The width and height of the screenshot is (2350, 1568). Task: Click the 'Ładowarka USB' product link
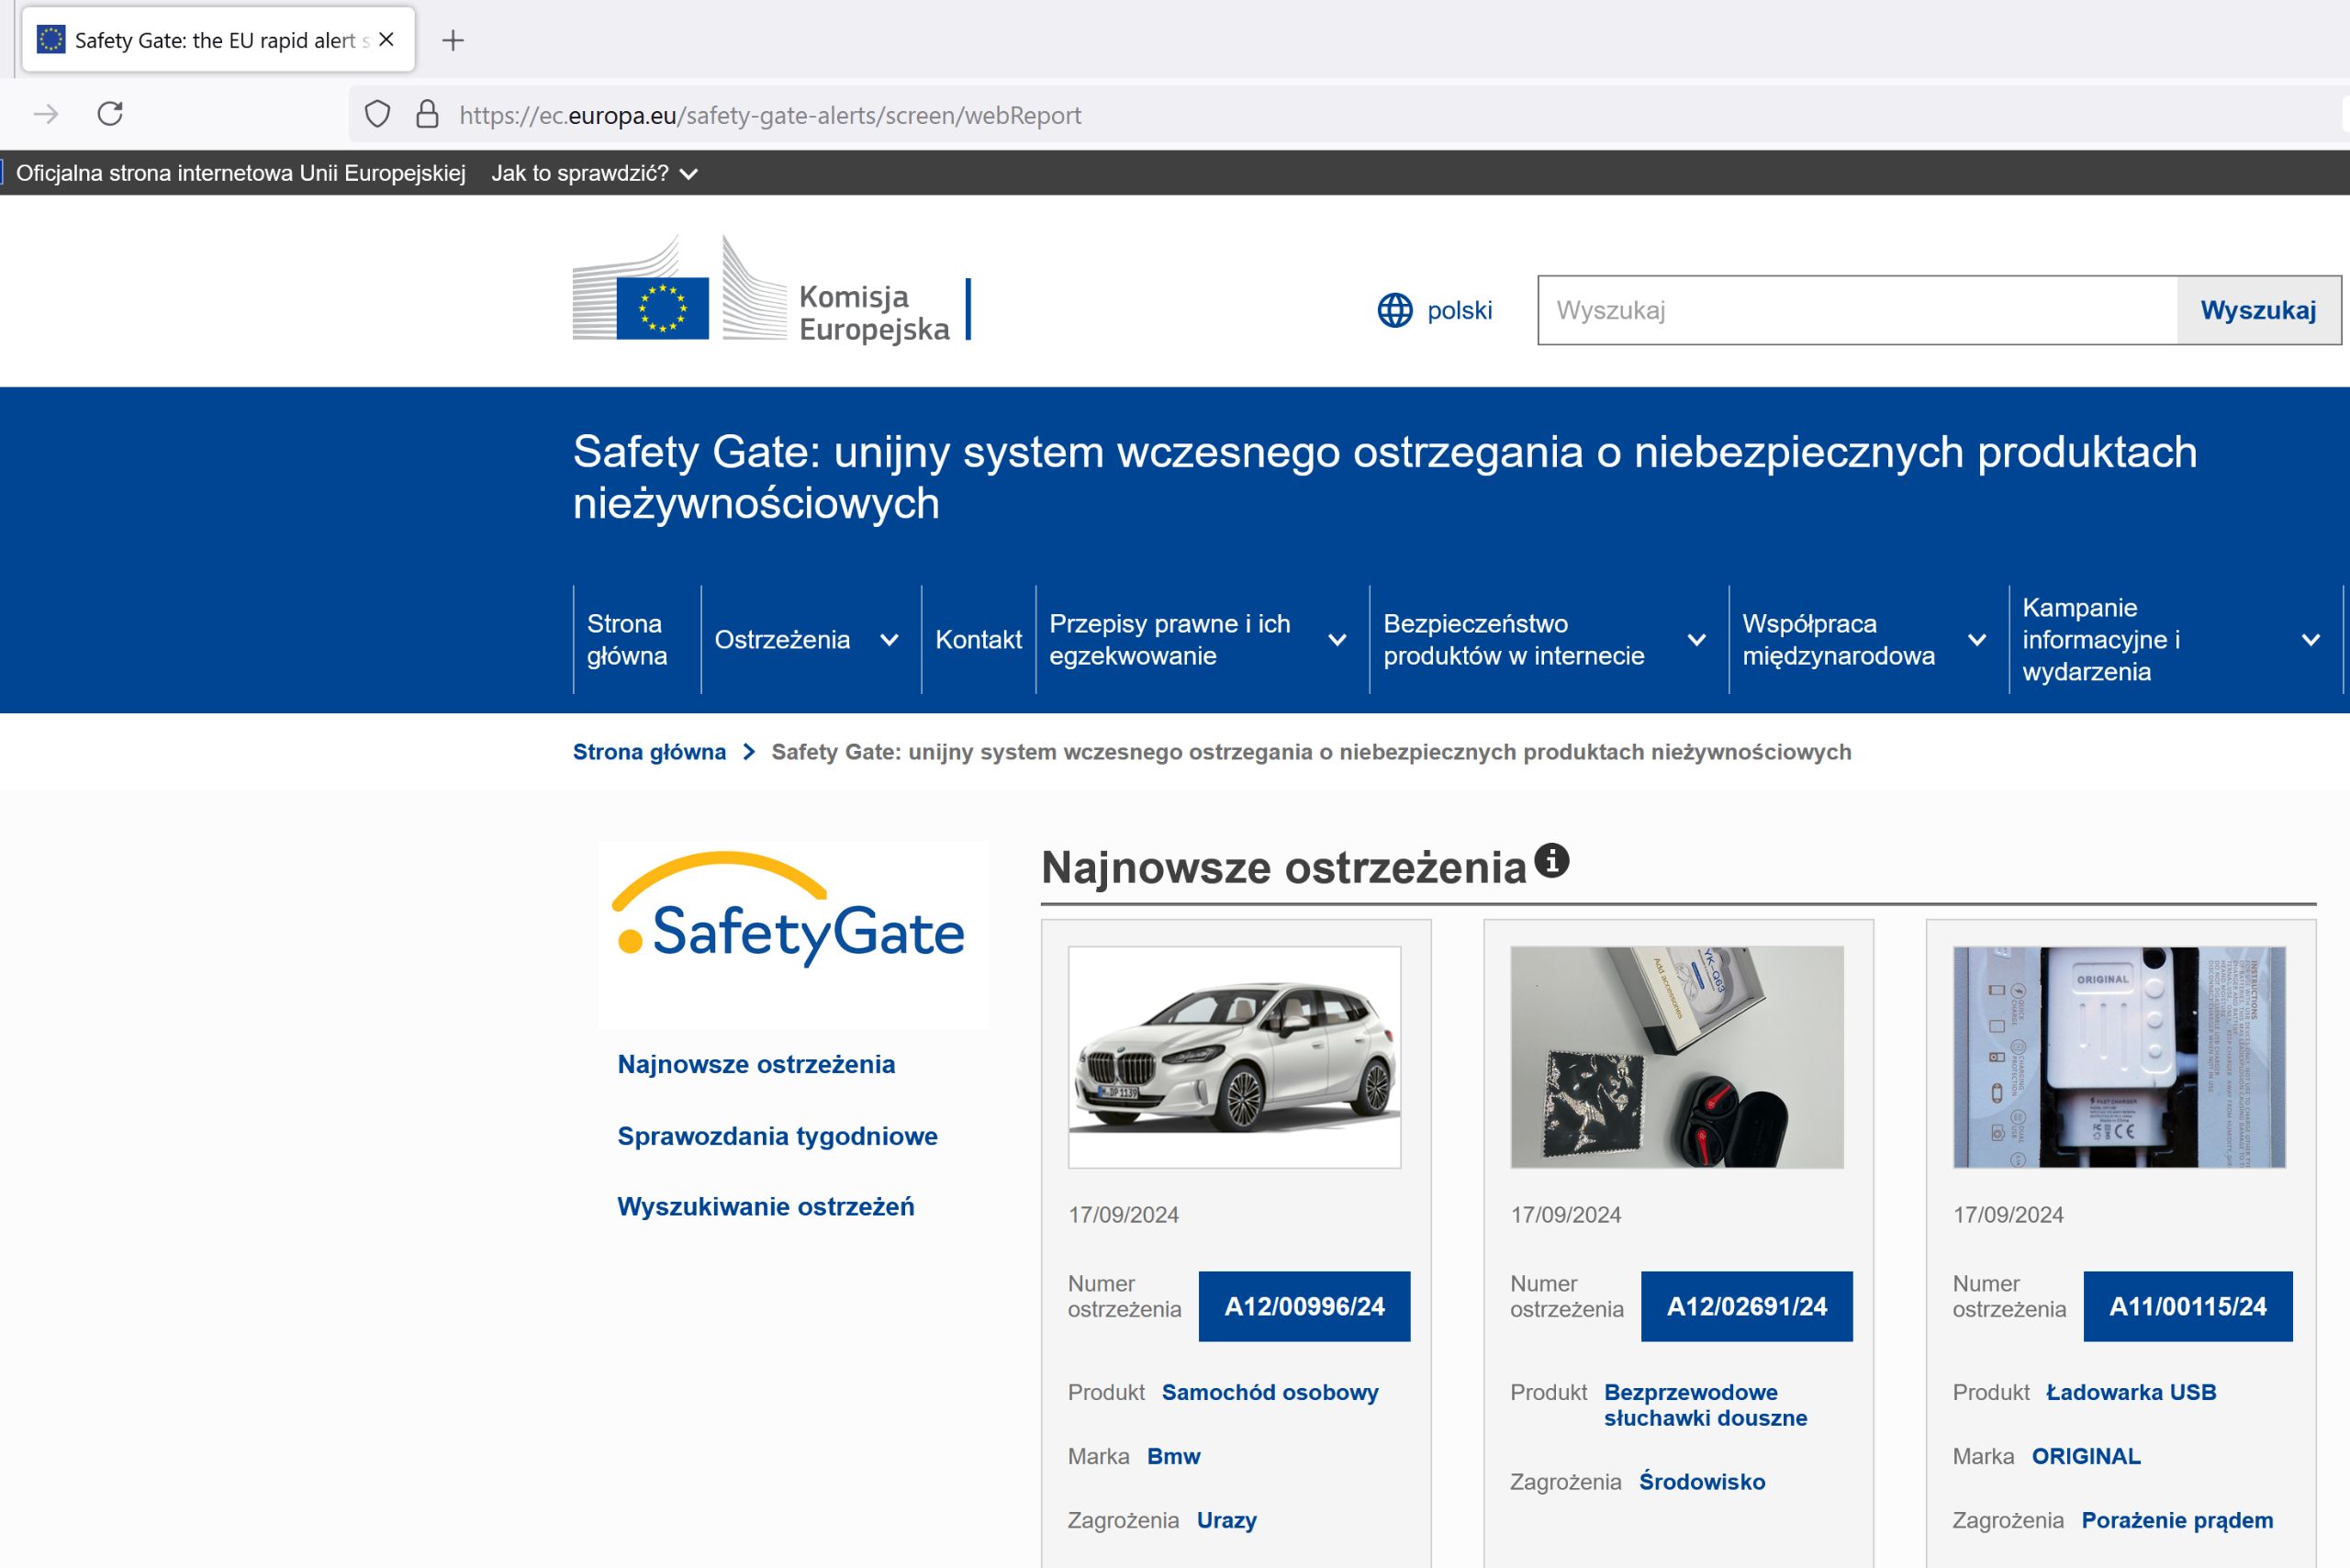point(2131,1392)
